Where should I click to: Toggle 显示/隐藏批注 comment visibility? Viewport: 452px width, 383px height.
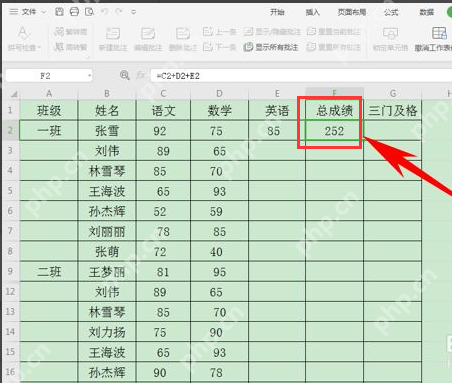click(x=272, y=32)
